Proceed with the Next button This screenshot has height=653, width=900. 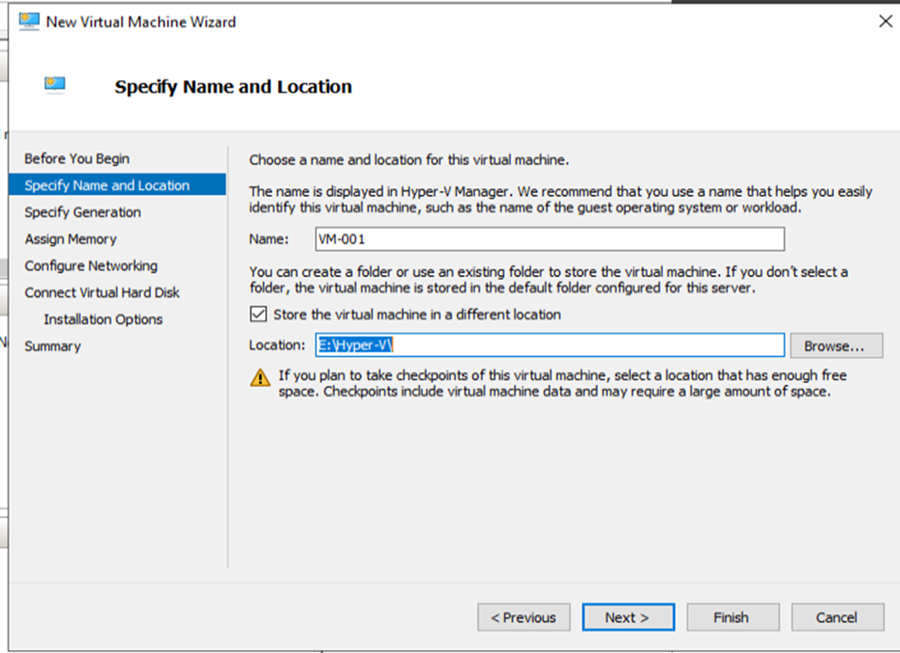pos(628,617)
